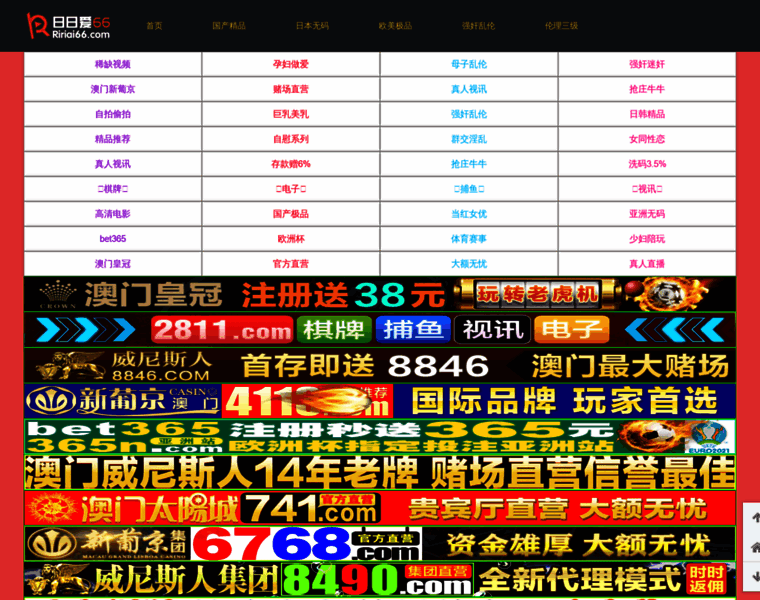Open the 首页 navigation item

pyautogui.click(x=154, y=26)
